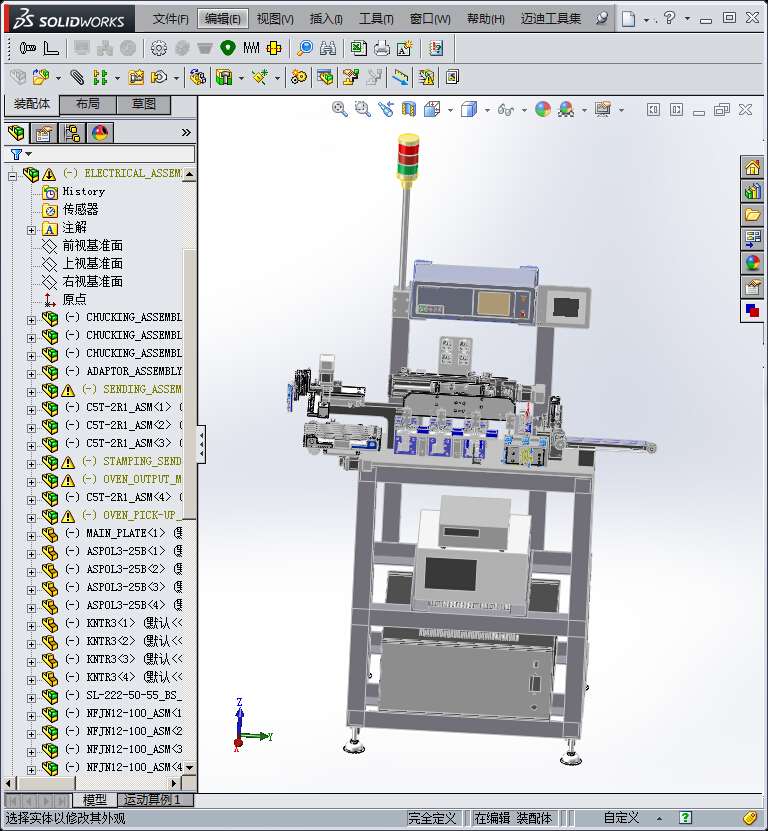Expand the ADAPTOR_ASSEMBLY tree node

[x=31, y=374]
